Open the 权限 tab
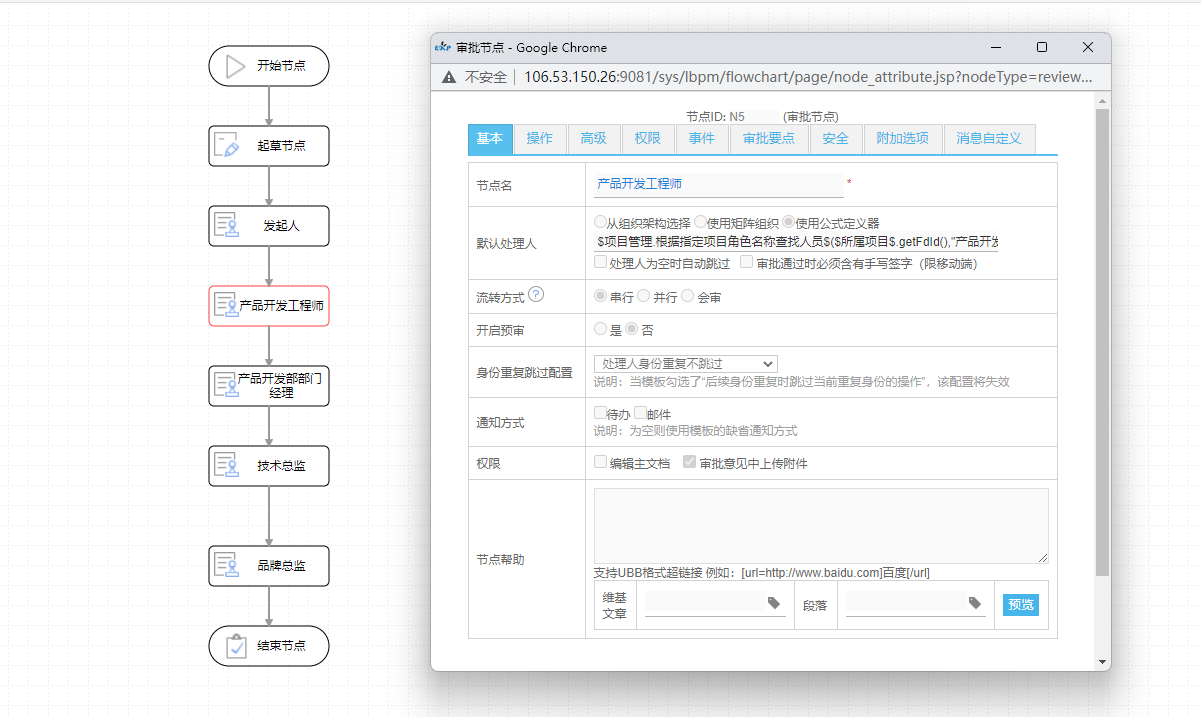 (x=648, y=139)
